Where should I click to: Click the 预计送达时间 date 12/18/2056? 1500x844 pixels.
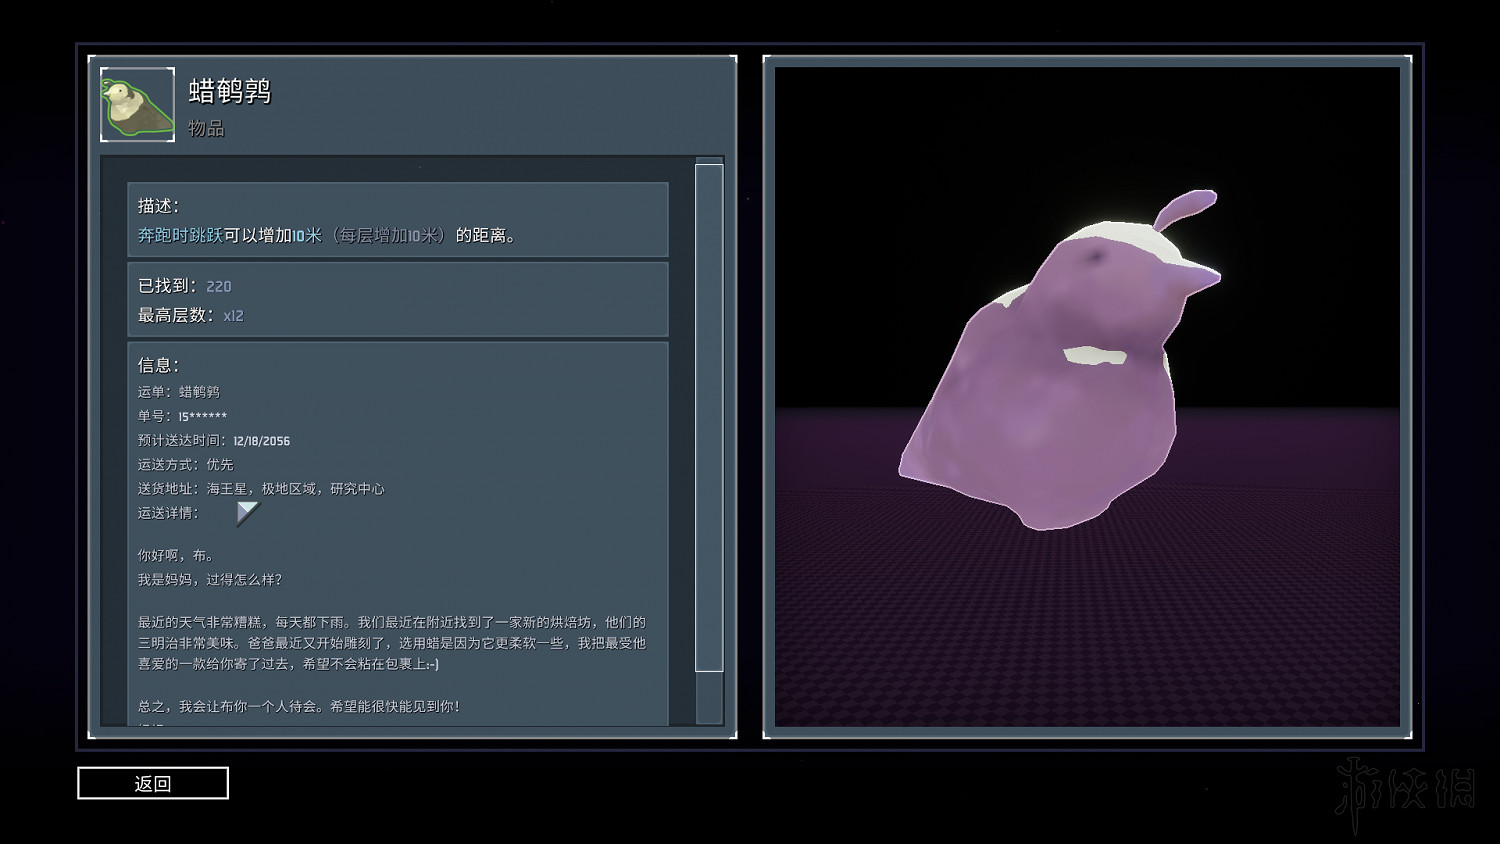click(x=261, y=441)
